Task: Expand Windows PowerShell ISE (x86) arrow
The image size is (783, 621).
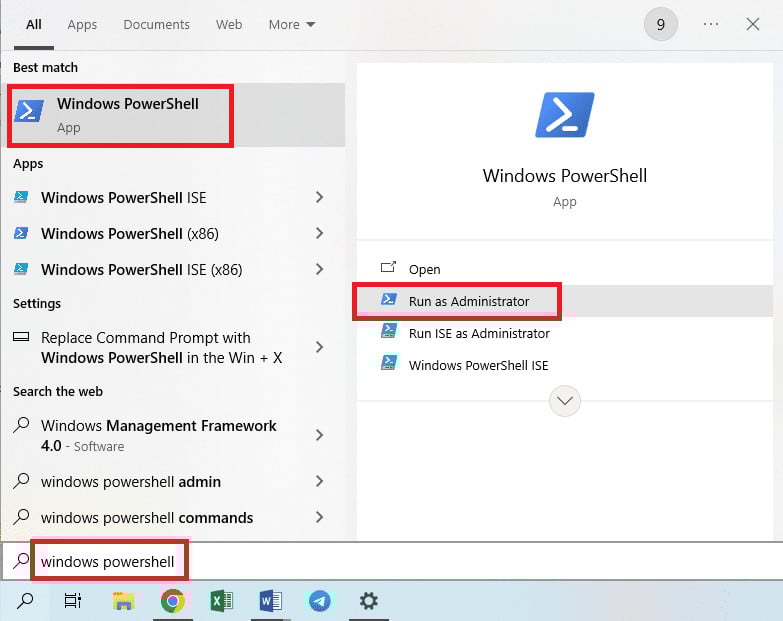Action: (320, 269)
